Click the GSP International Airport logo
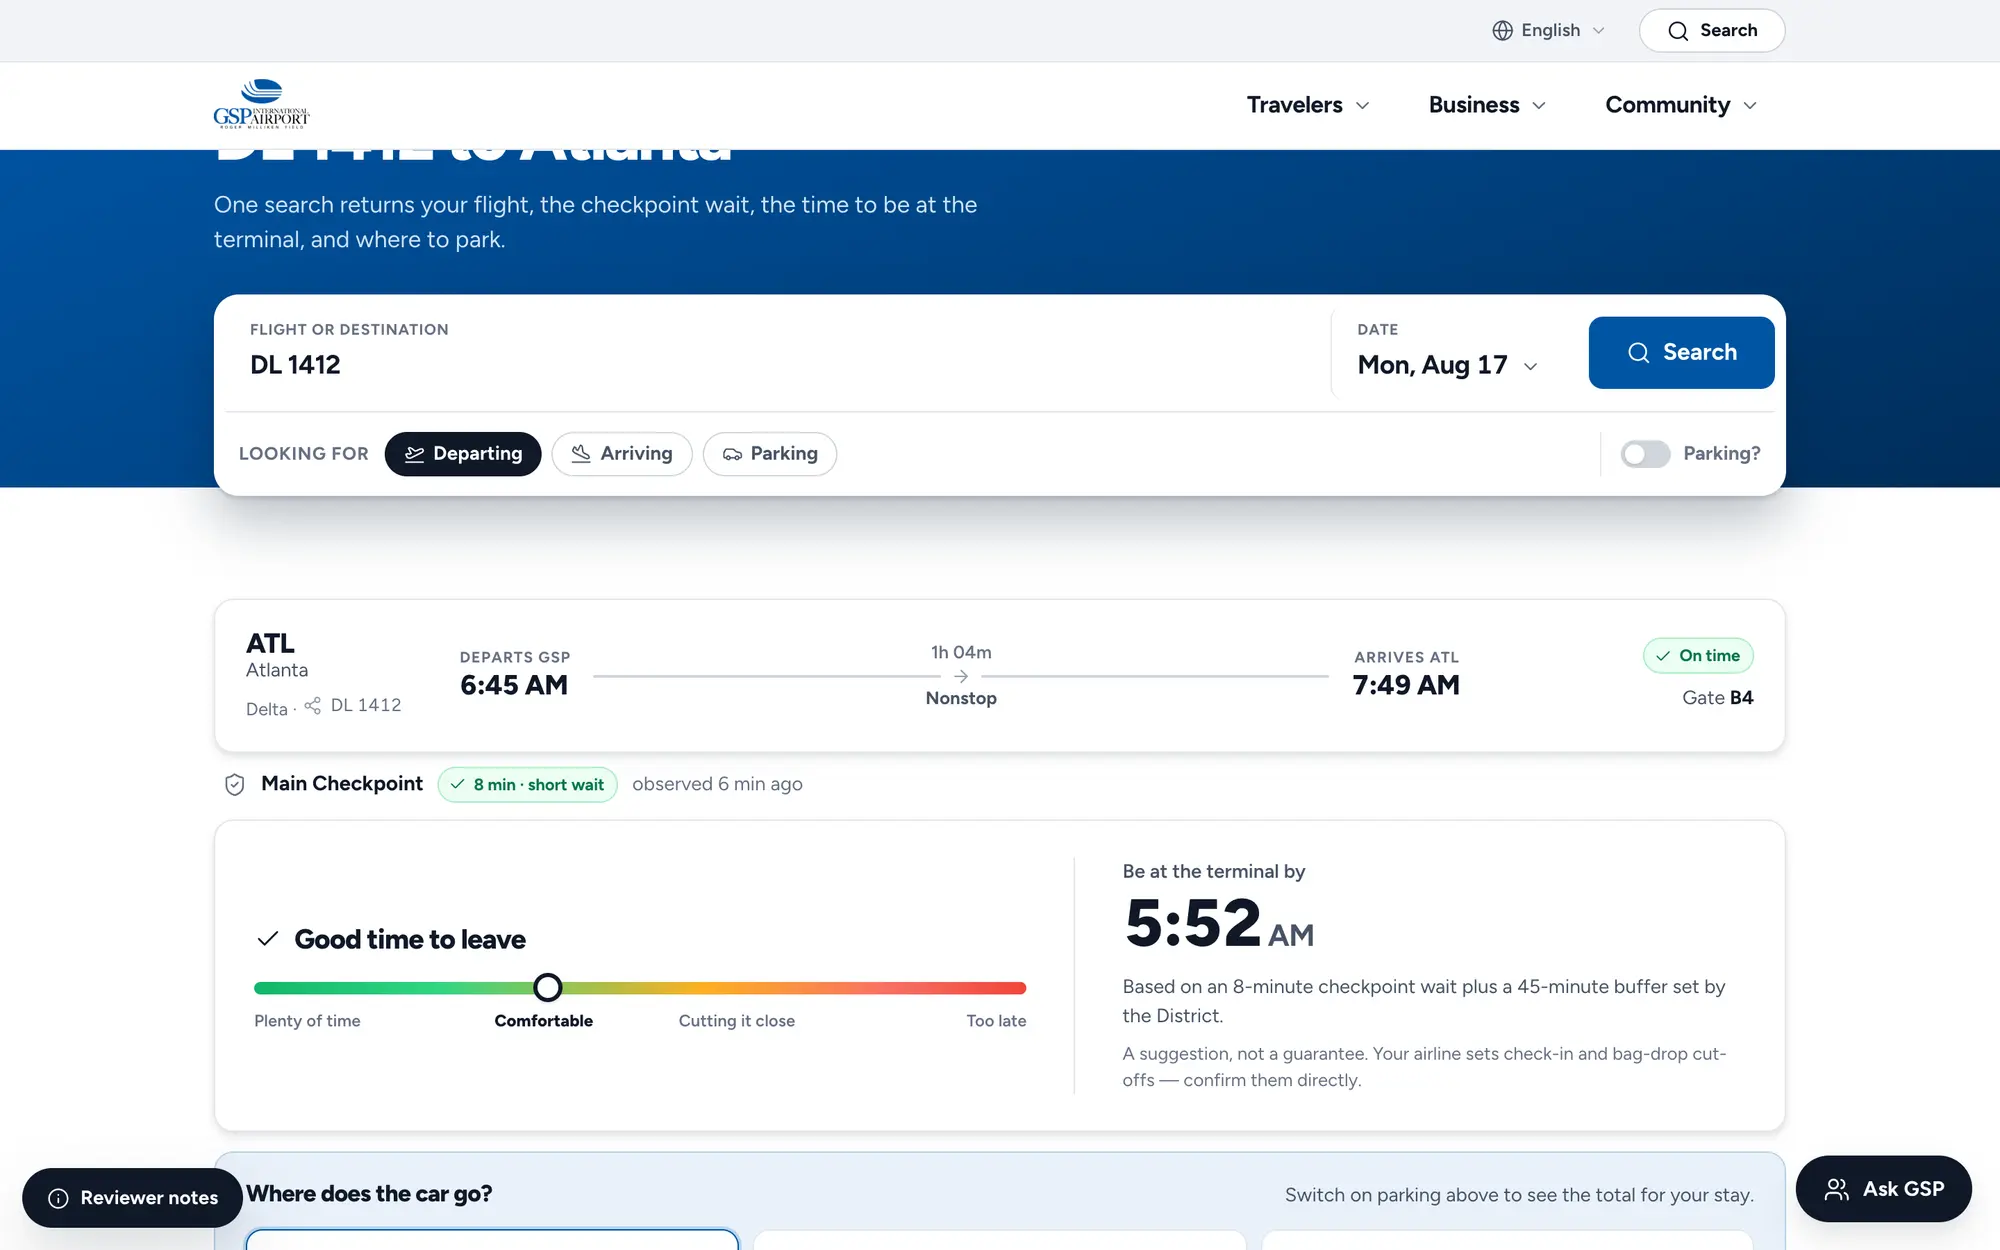 coord(262,104)
